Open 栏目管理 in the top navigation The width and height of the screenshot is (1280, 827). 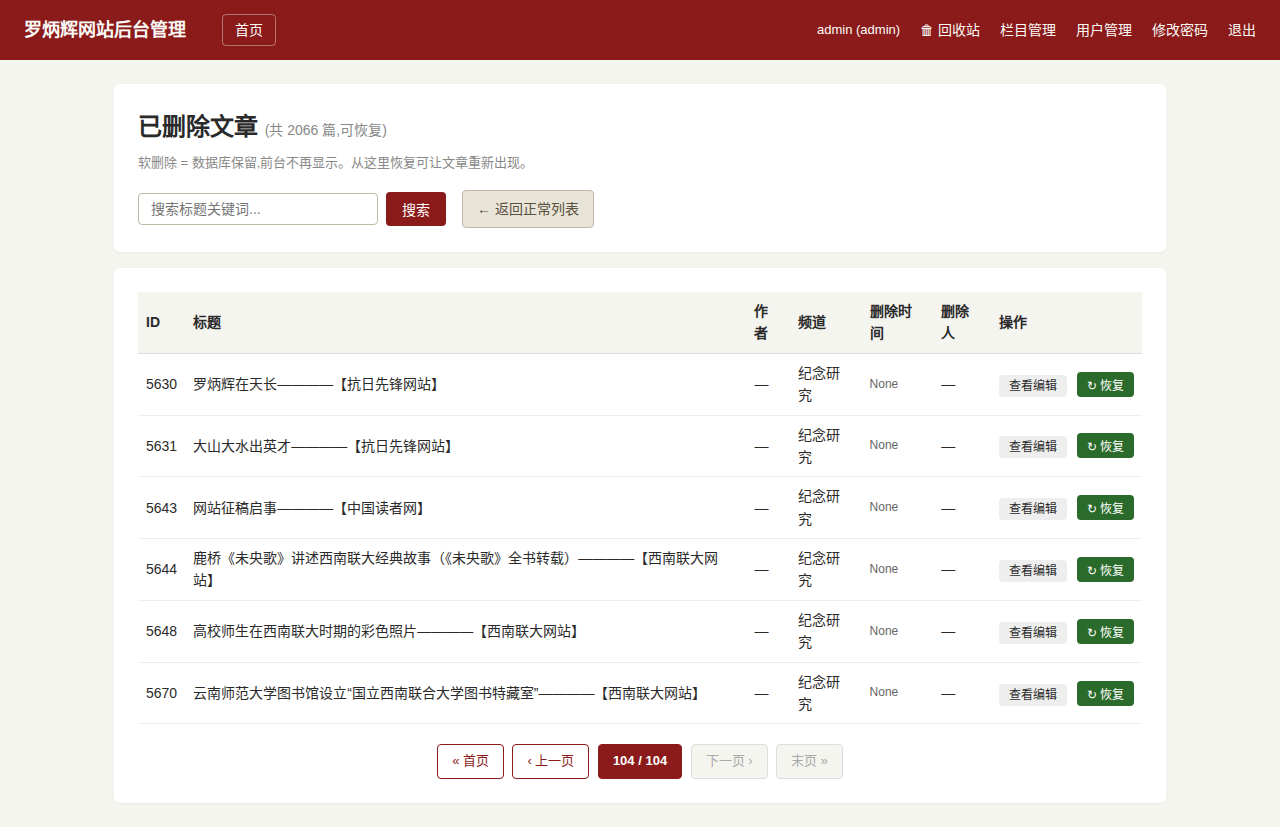(1028, 30)
